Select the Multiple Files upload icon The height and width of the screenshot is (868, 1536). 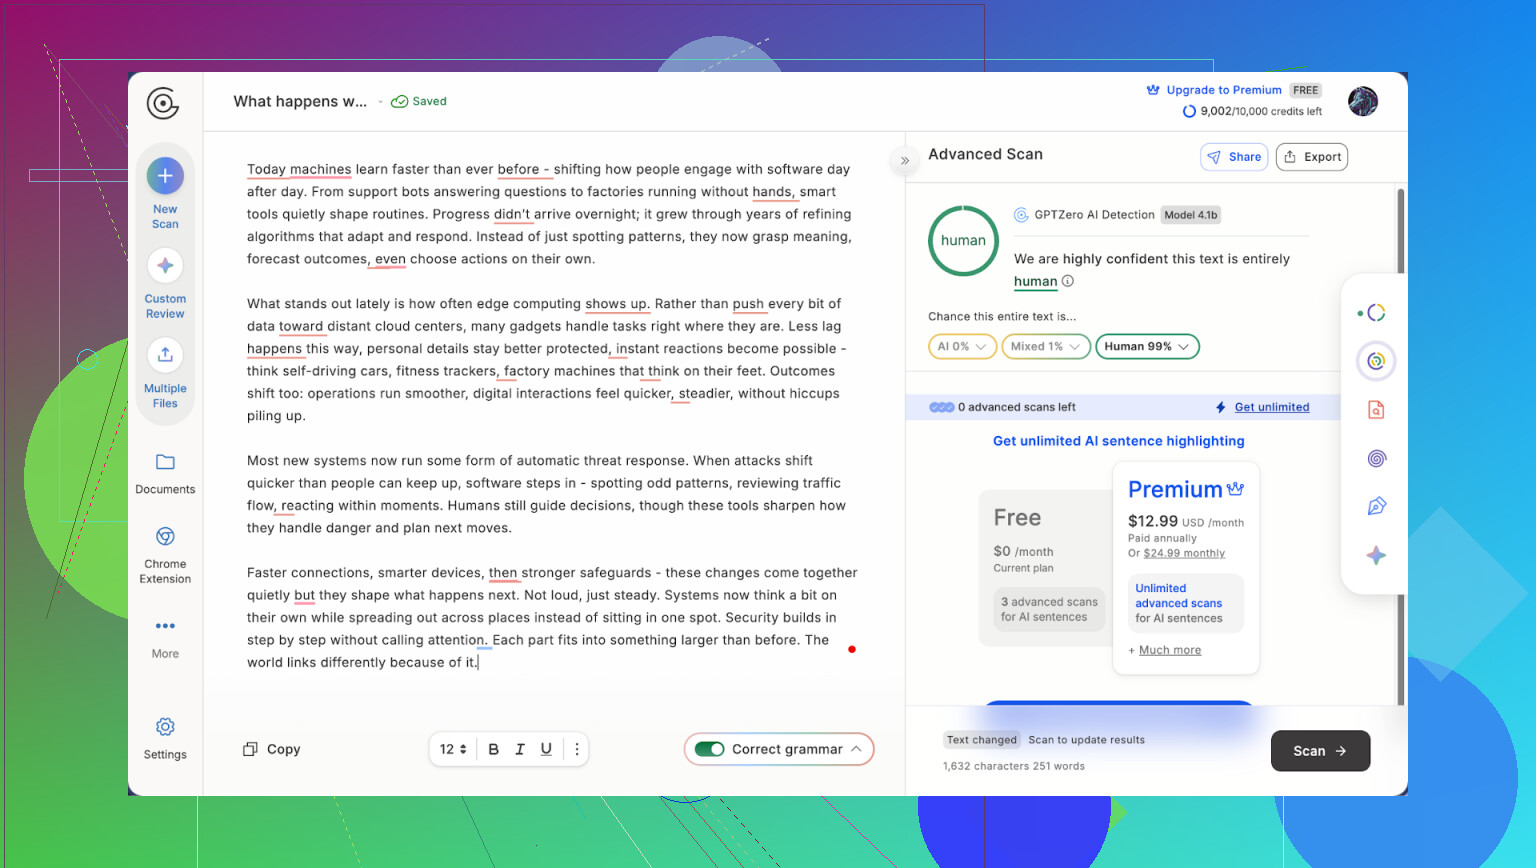[165, 355]
